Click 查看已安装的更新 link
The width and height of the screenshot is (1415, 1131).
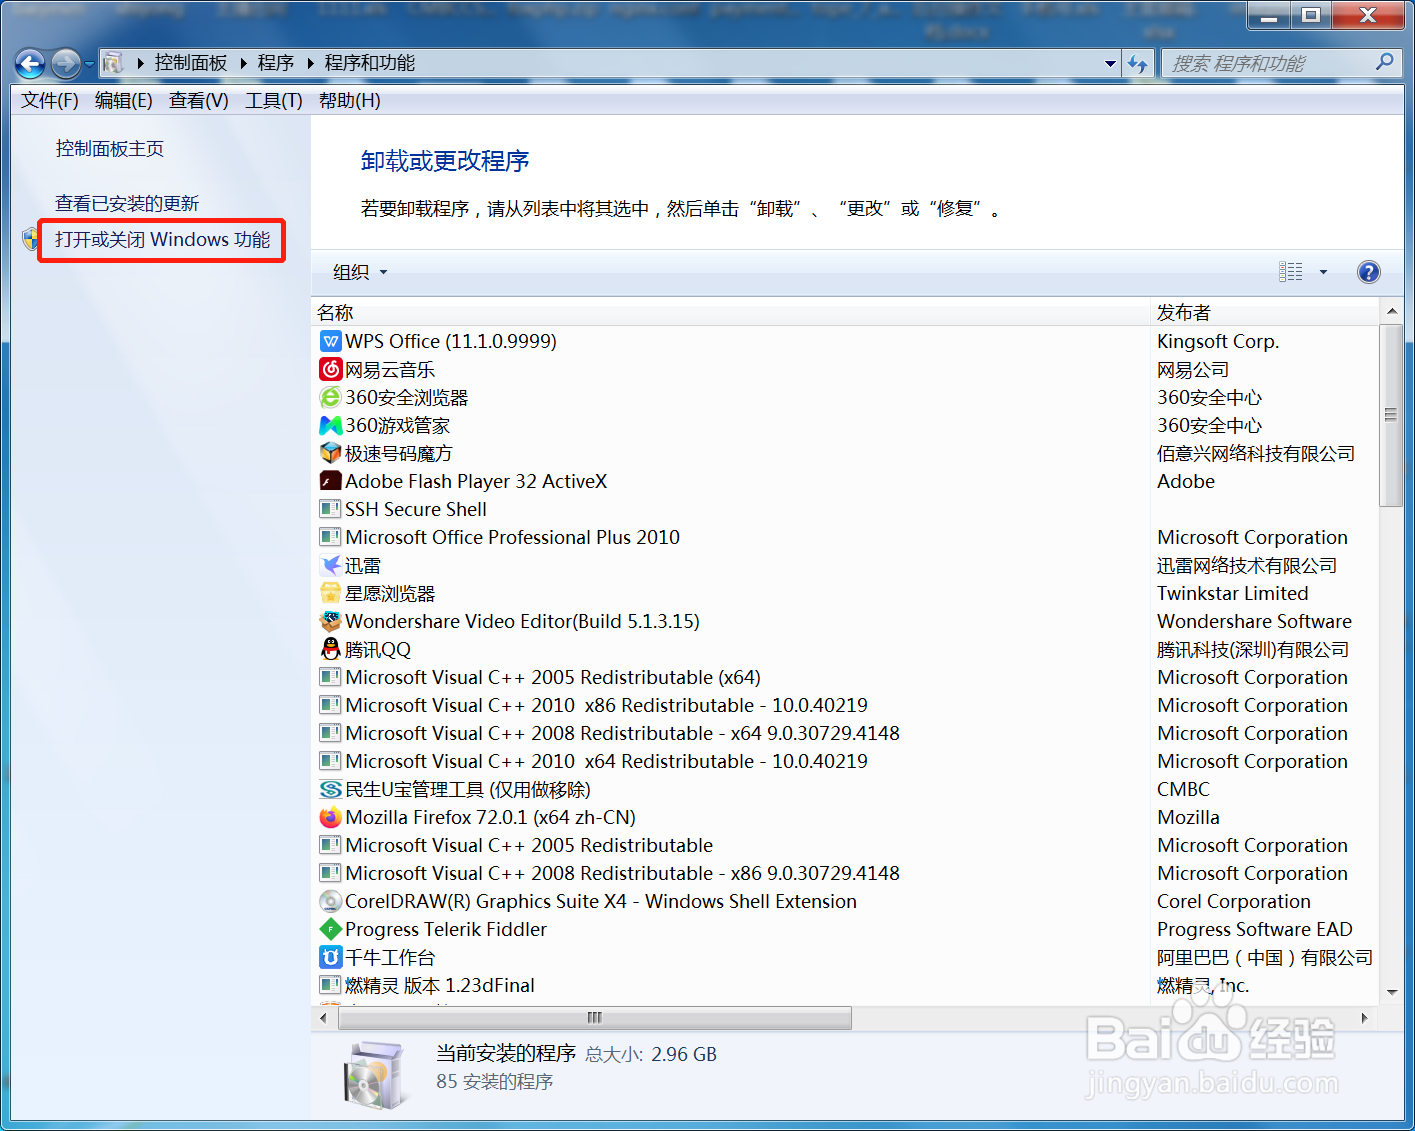point(126,202)
